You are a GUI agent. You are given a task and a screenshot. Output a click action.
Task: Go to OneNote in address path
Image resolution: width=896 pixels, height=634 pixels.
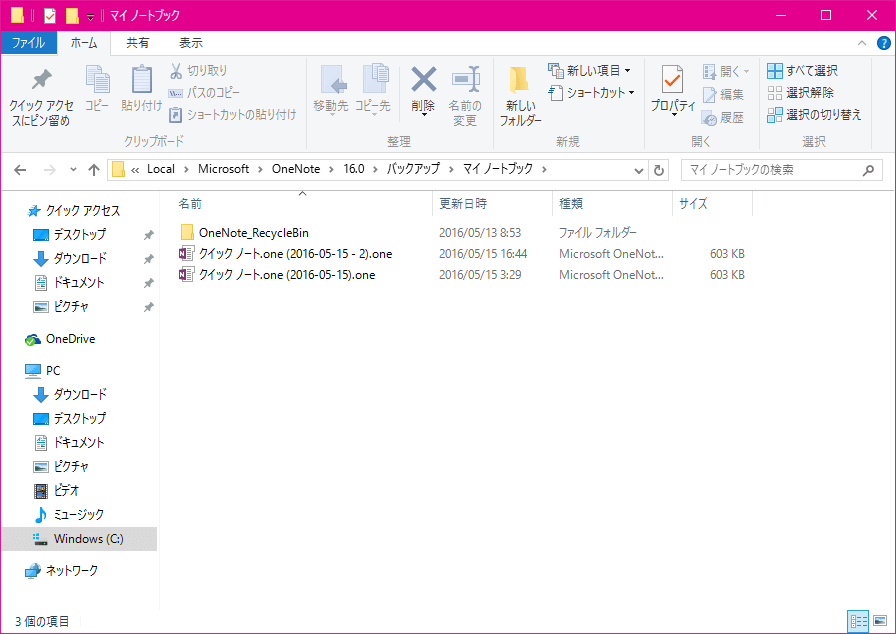tap(296, 169)
